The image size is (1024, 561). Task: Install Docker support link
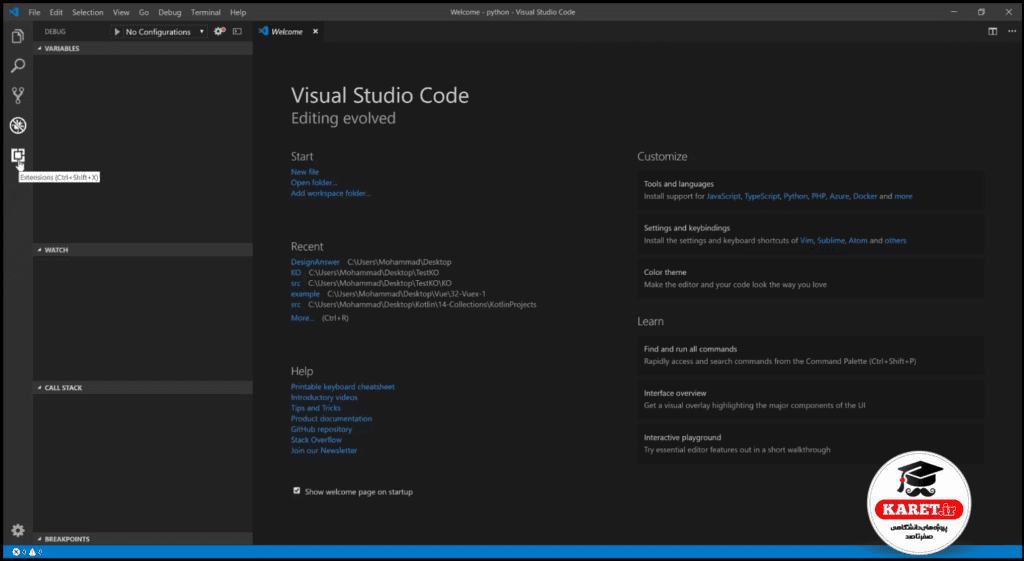(865, 196)
